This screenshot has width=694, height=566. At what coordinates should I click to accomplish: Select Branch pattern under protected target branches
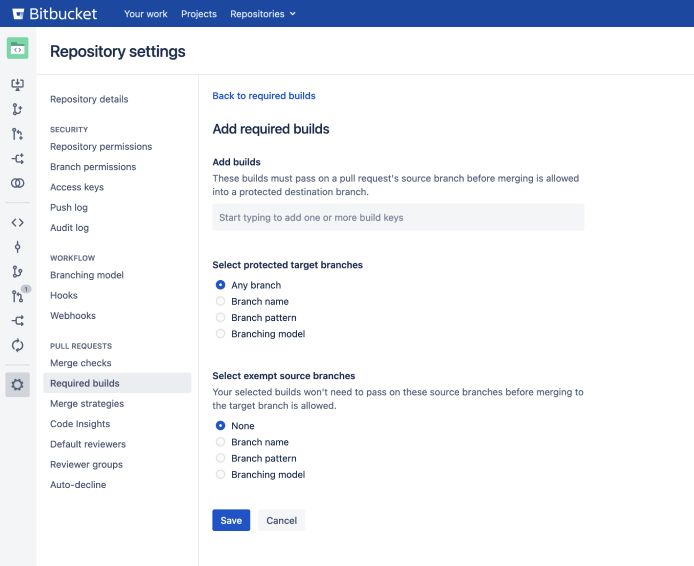[x=221, y=318]
